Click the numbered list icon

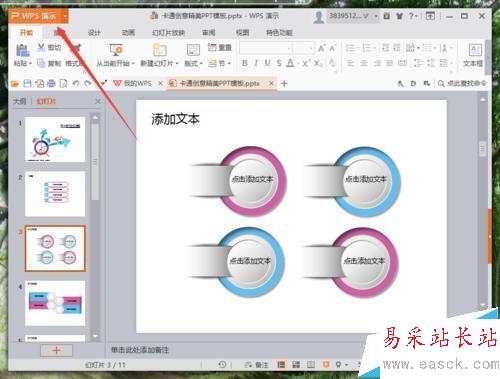pos(367,48)
